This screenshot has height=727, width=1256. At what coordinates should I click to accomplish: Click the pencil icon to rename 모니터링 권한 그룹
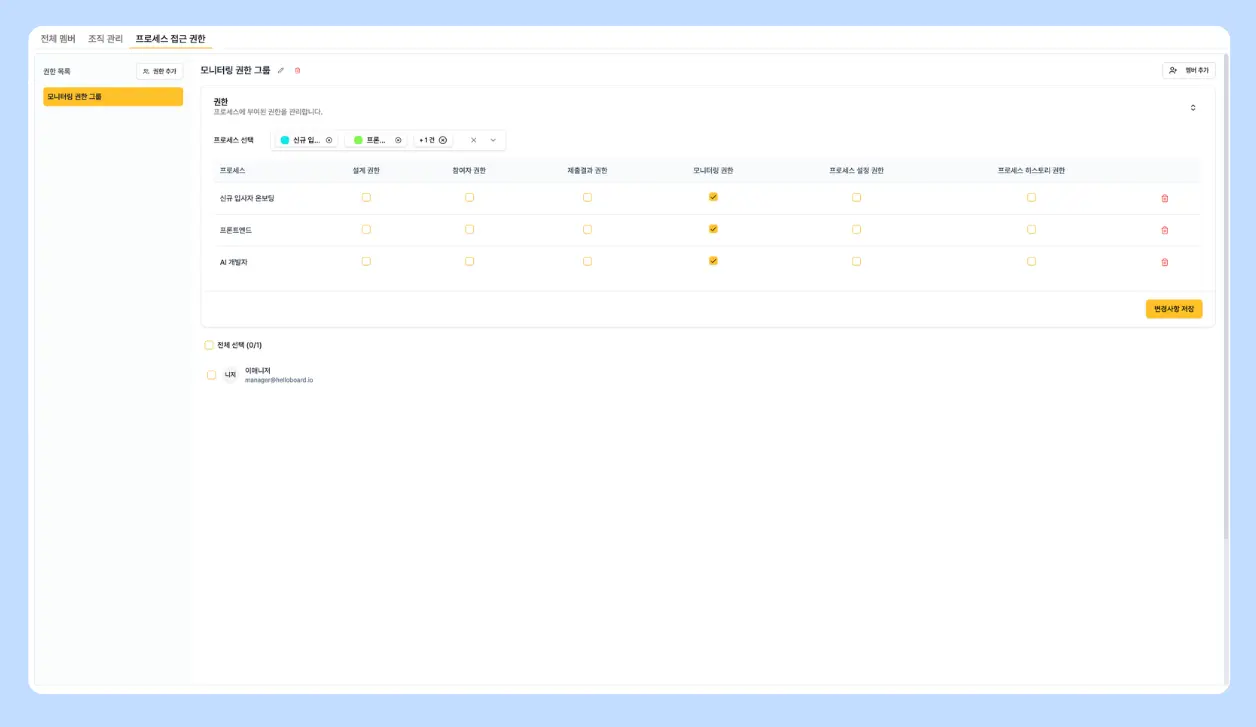coord(281,71)
